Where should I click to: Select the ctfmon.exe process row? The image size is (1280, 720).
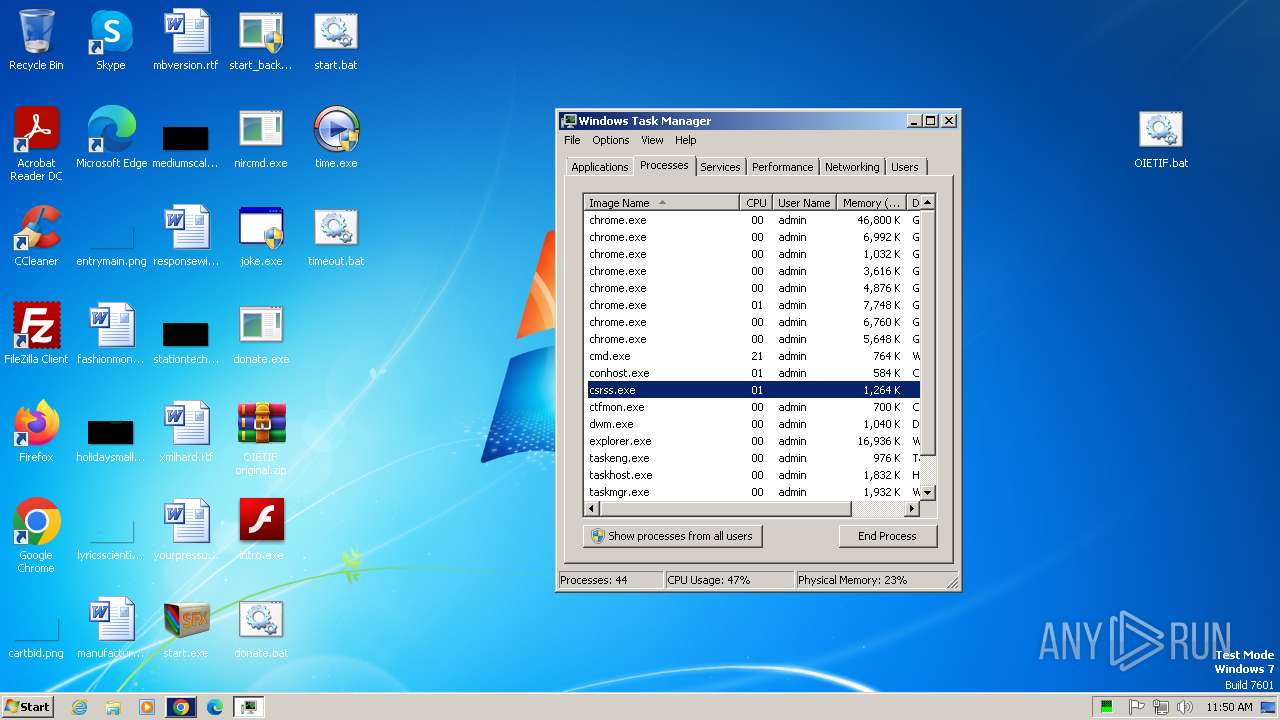point(752,407)
